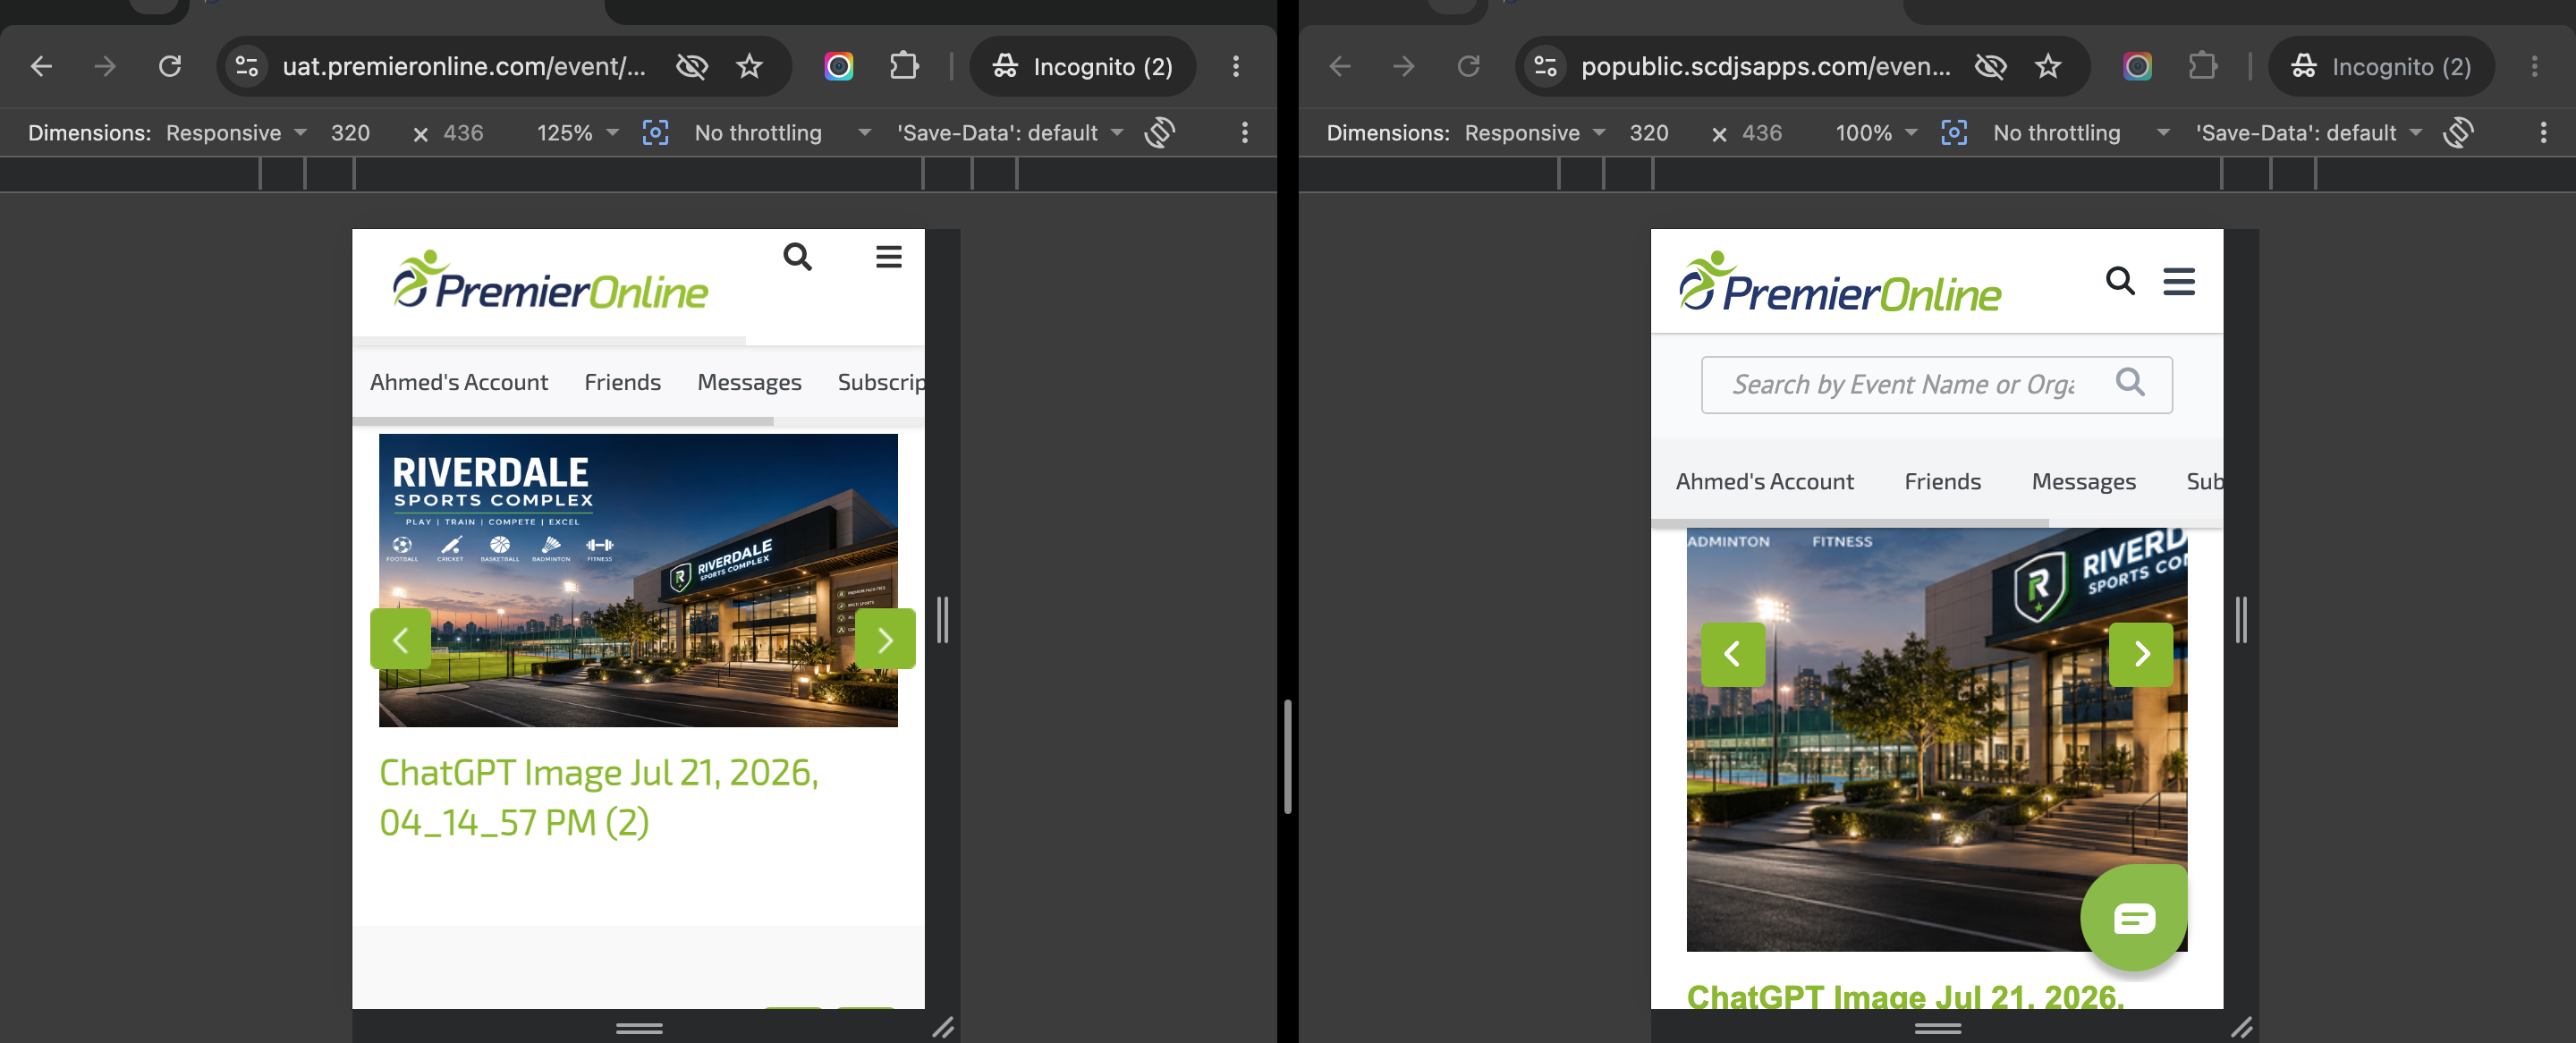Open 100% zoom dropdown in right device toolbar

click(x=1876, y=133)
